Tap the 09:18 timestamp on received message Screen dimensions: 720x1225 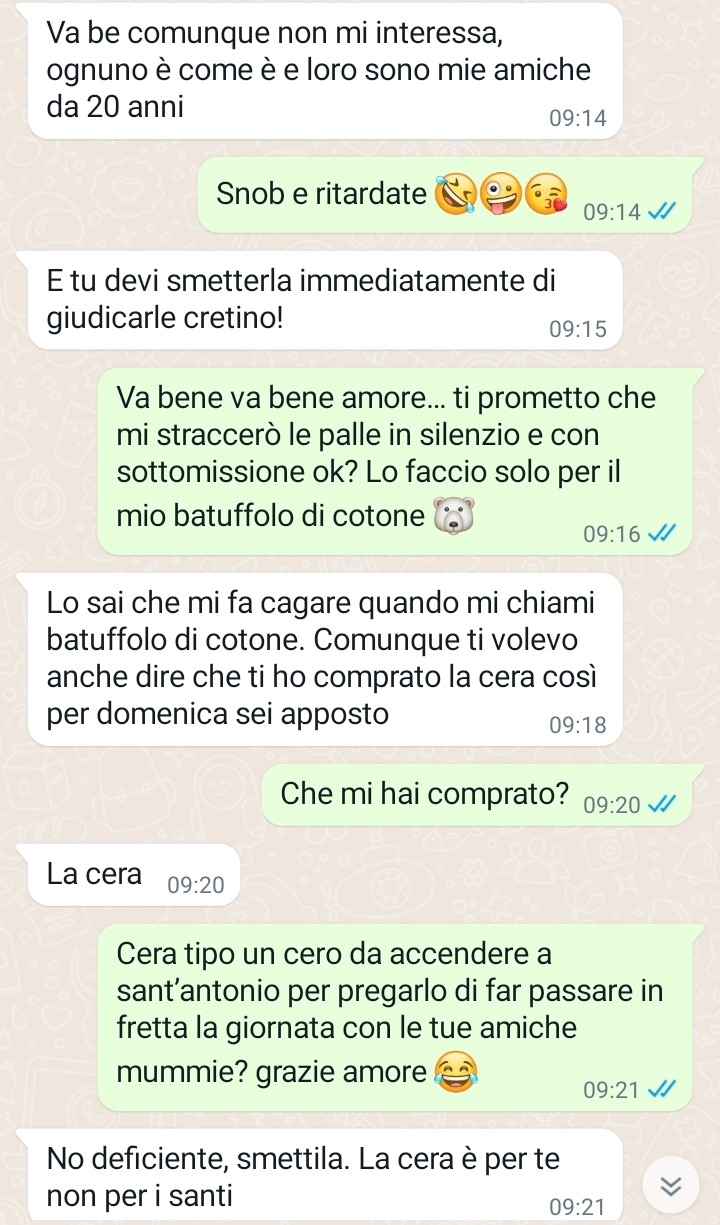(x=578, y=725)
